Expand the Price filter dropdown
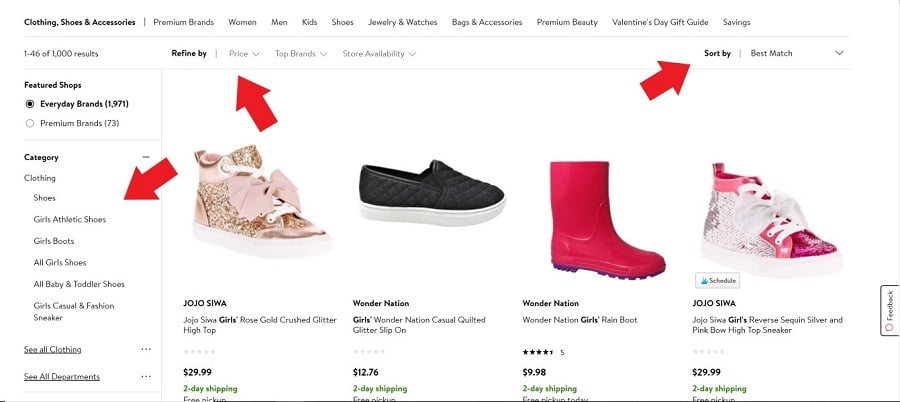Image resolution: width=900 pixels, height=402 pixels. click(x=244, y=54)
